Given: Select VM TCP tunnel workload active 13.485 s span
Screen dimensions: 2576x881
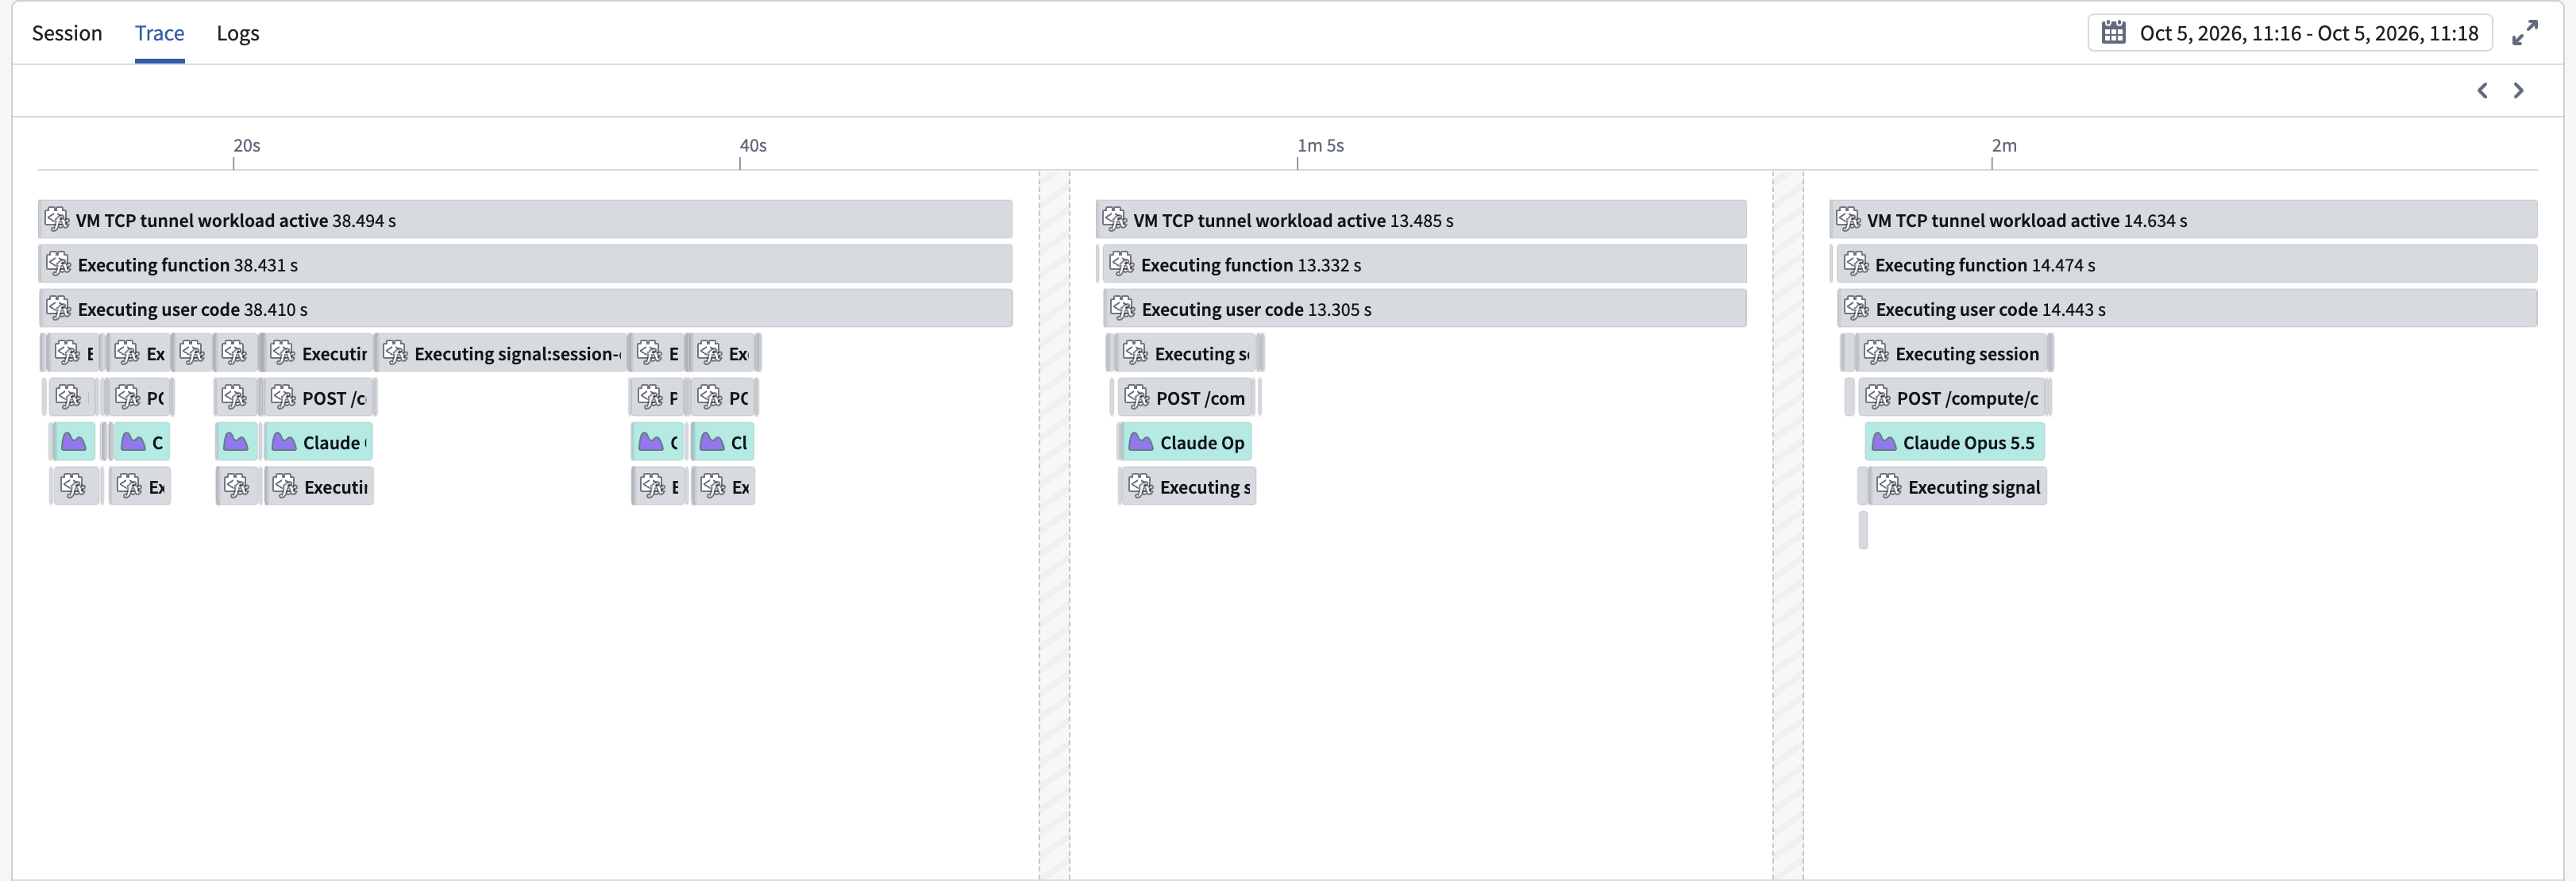Looking at the screenshot, I should pyautogui.click(x=1421, y=220).
